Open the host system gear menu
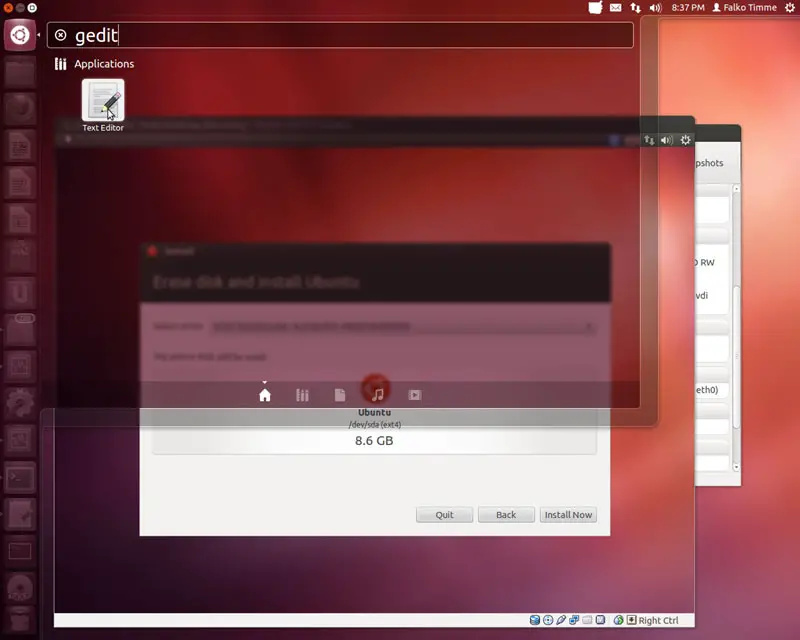Image resolution: width=800 pixels, height=640 pixels. [x=789, y=8]
